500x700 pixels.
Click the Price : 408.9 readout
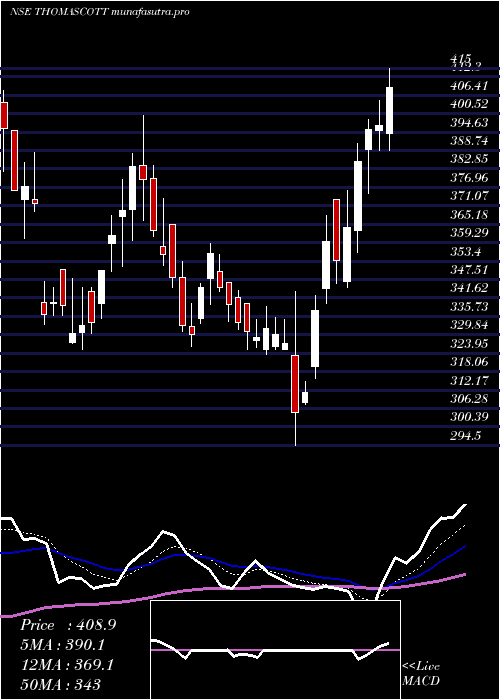68,625
